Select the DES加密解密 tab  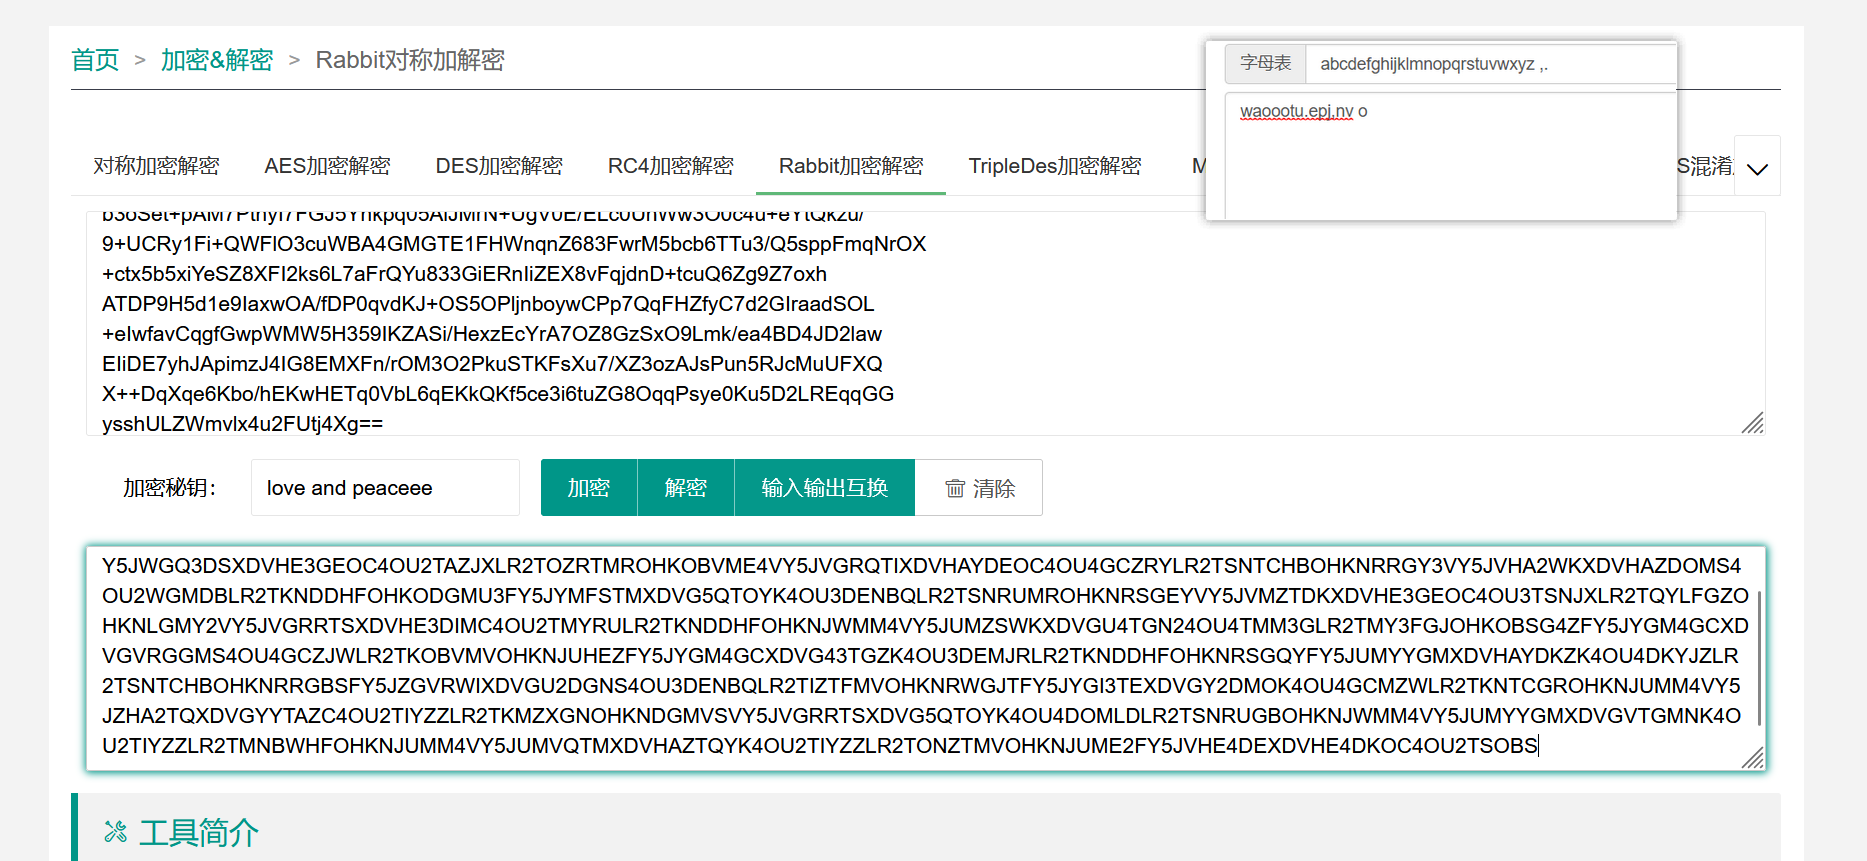pyautogui.click(x=499, y=166)
